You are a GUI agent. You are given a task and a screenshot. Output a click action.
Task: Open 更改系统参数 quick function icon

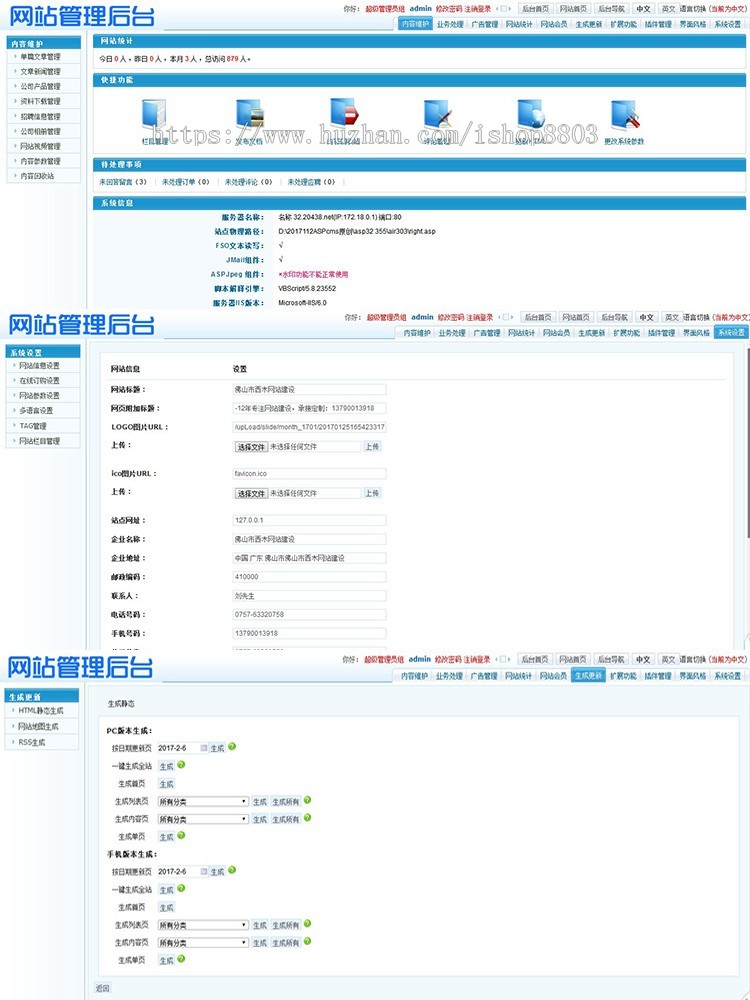625,115
